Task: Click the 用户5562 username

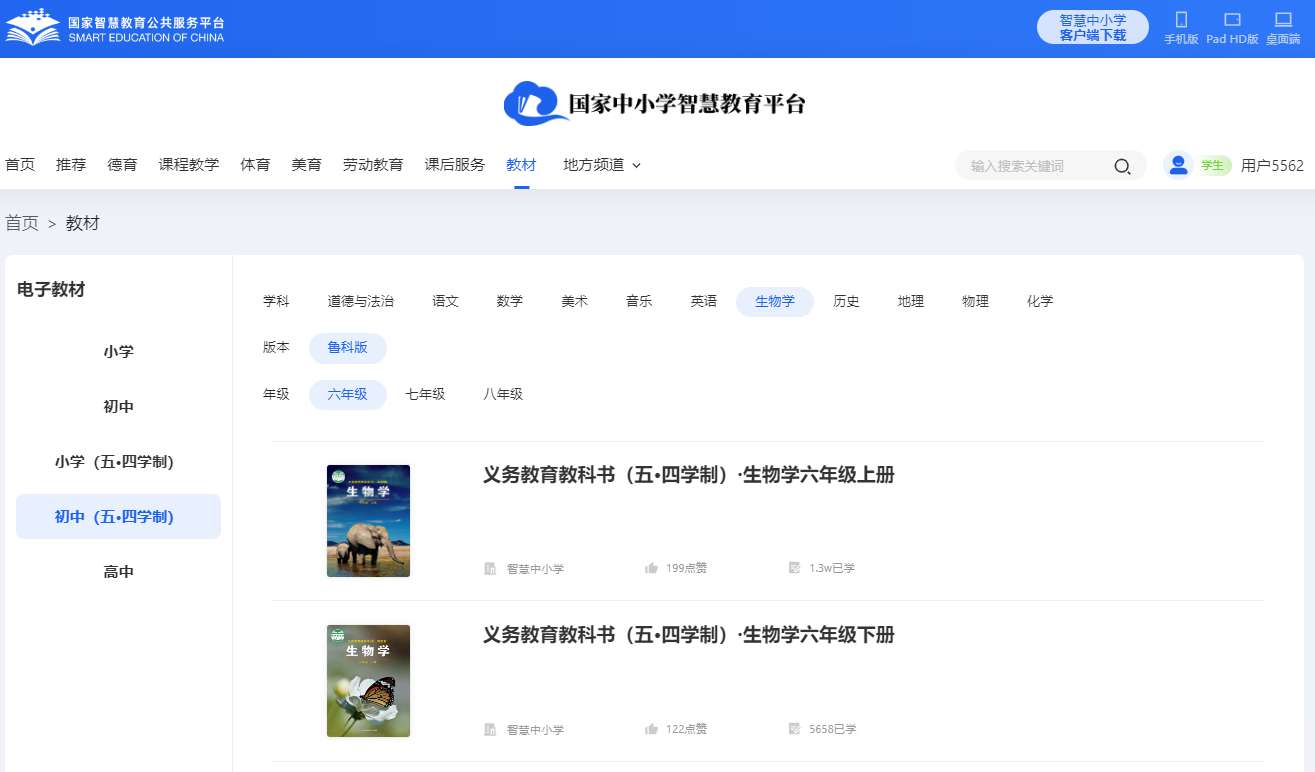Action: coord(1272,166)
